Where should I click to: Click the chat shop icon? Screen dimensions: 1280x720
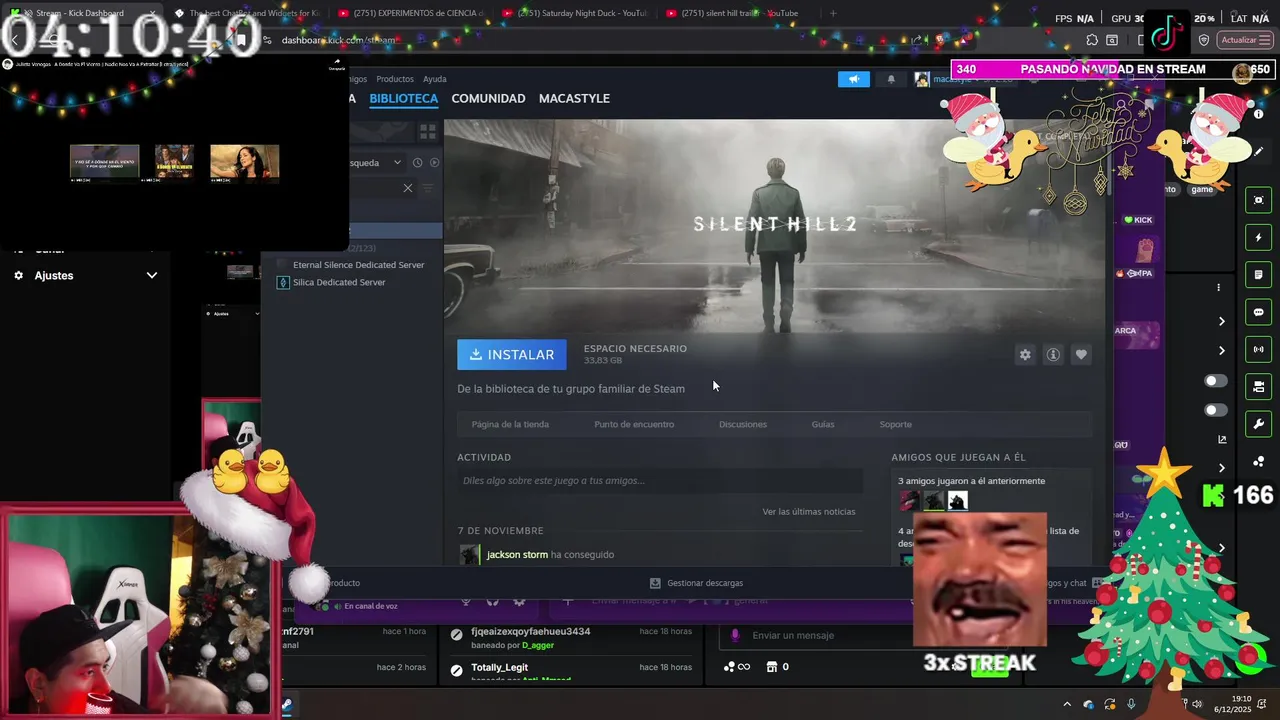click(772, 667)
